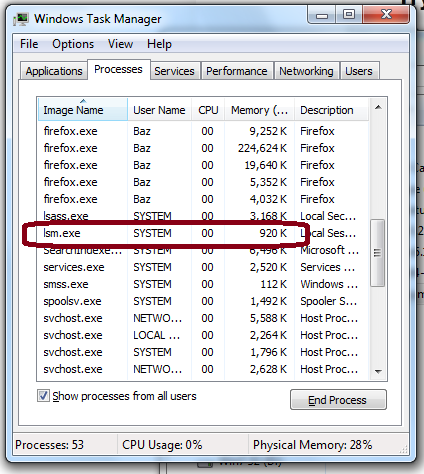This screenshot has height=474, width=424.
Task: Close the Windows Task Manager window
Action: [x=386, y=15]
